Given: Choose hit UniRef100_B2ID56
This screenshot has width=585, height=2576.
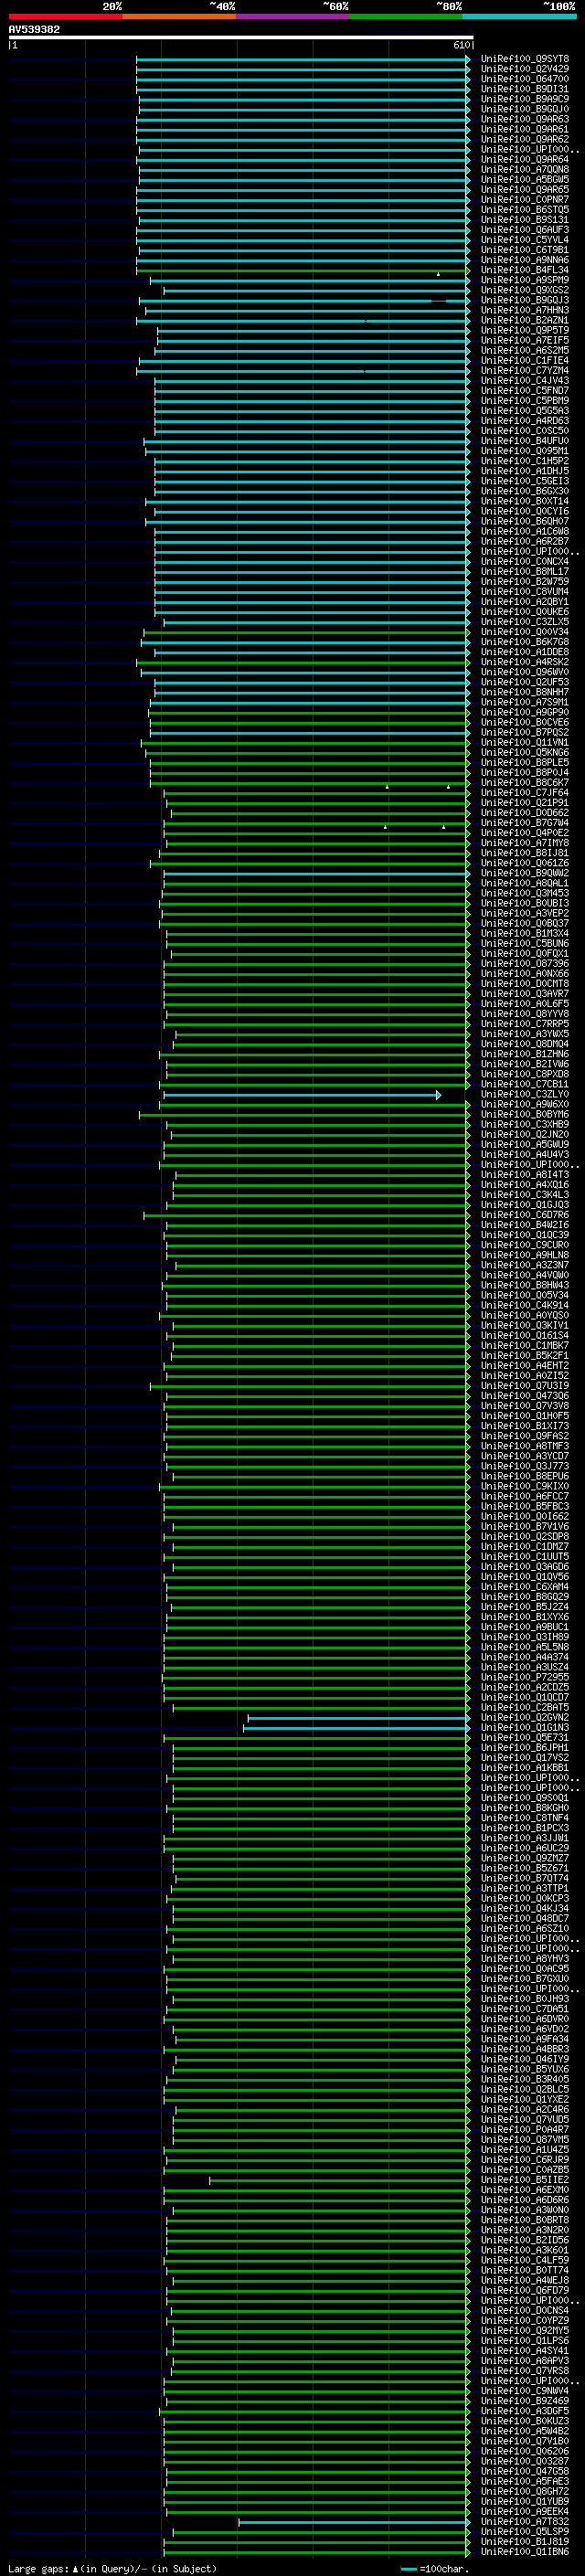Looking at the screenshot, I should [x=525, y=2240].
